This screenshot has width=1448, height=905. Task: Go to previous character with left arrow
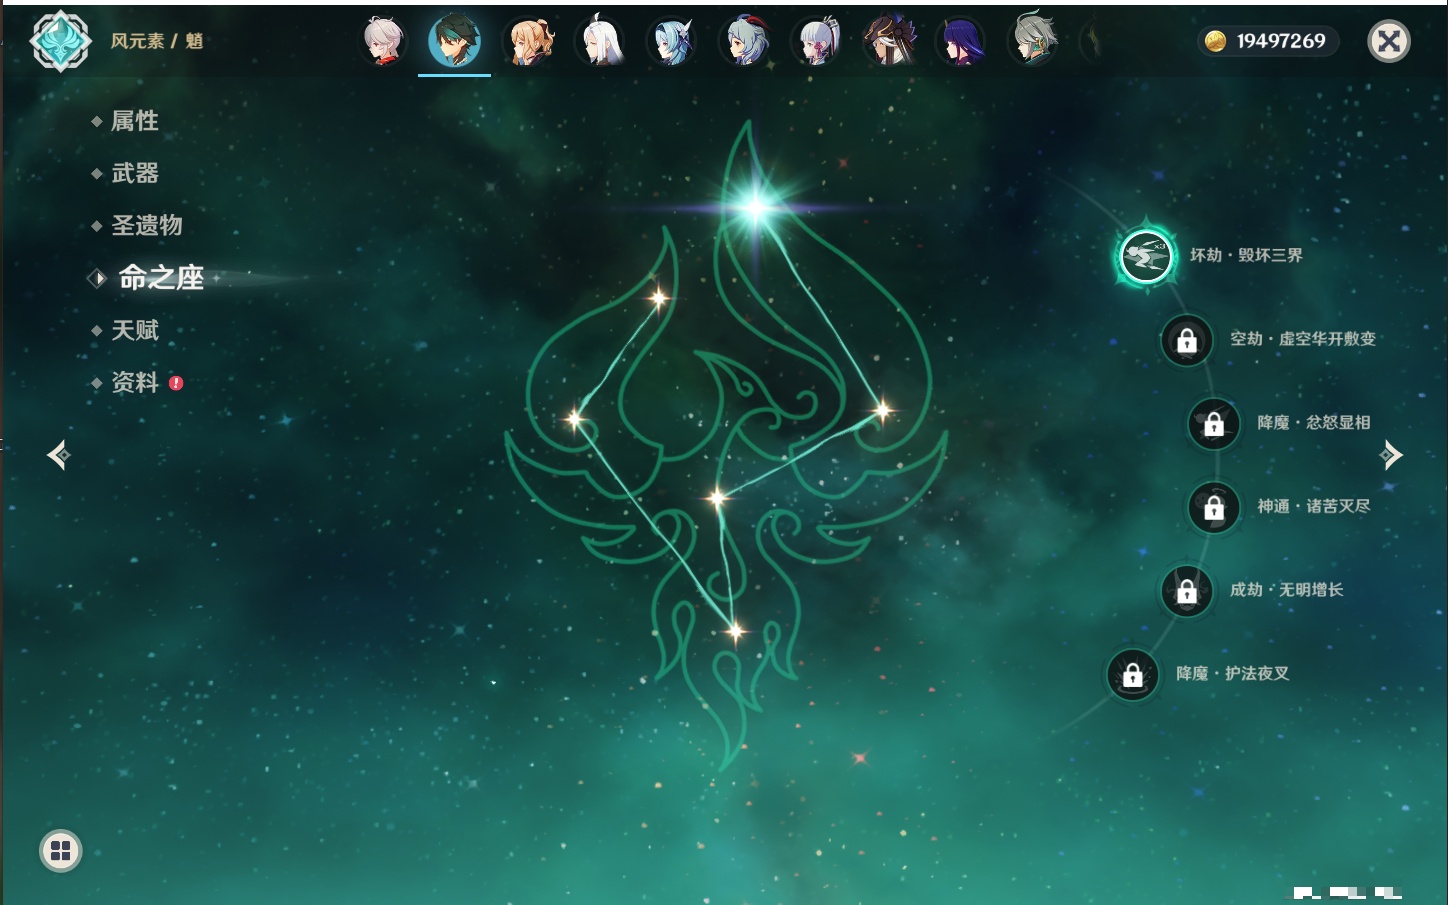click(x=58, y=455)
